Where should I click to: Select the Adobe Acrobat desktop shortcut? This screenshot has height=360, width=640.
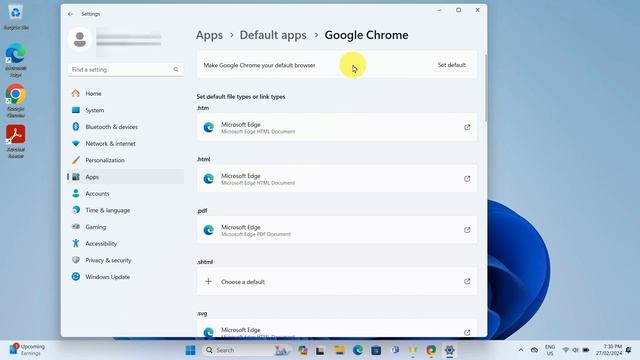tap(16, 141)
